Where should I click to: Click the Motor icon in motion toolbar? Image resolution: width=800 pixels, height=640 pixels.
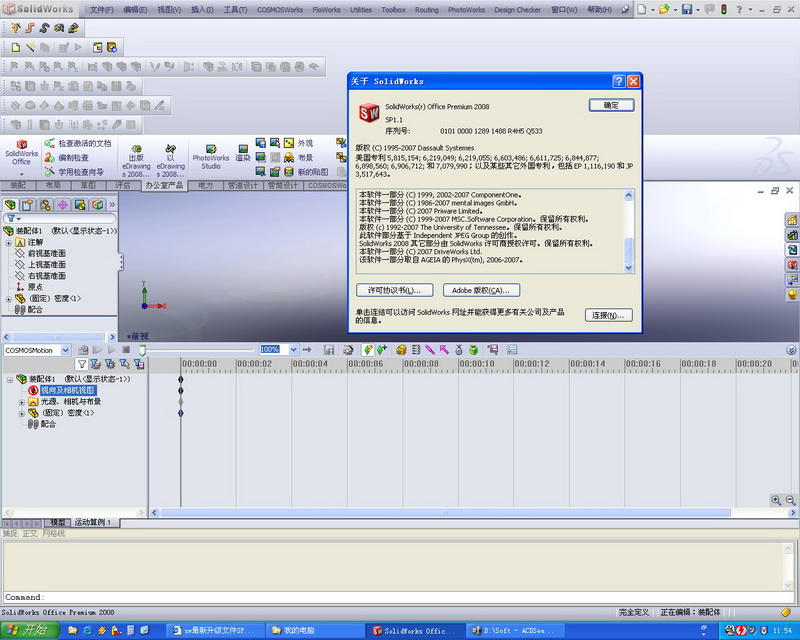[402, 350]
